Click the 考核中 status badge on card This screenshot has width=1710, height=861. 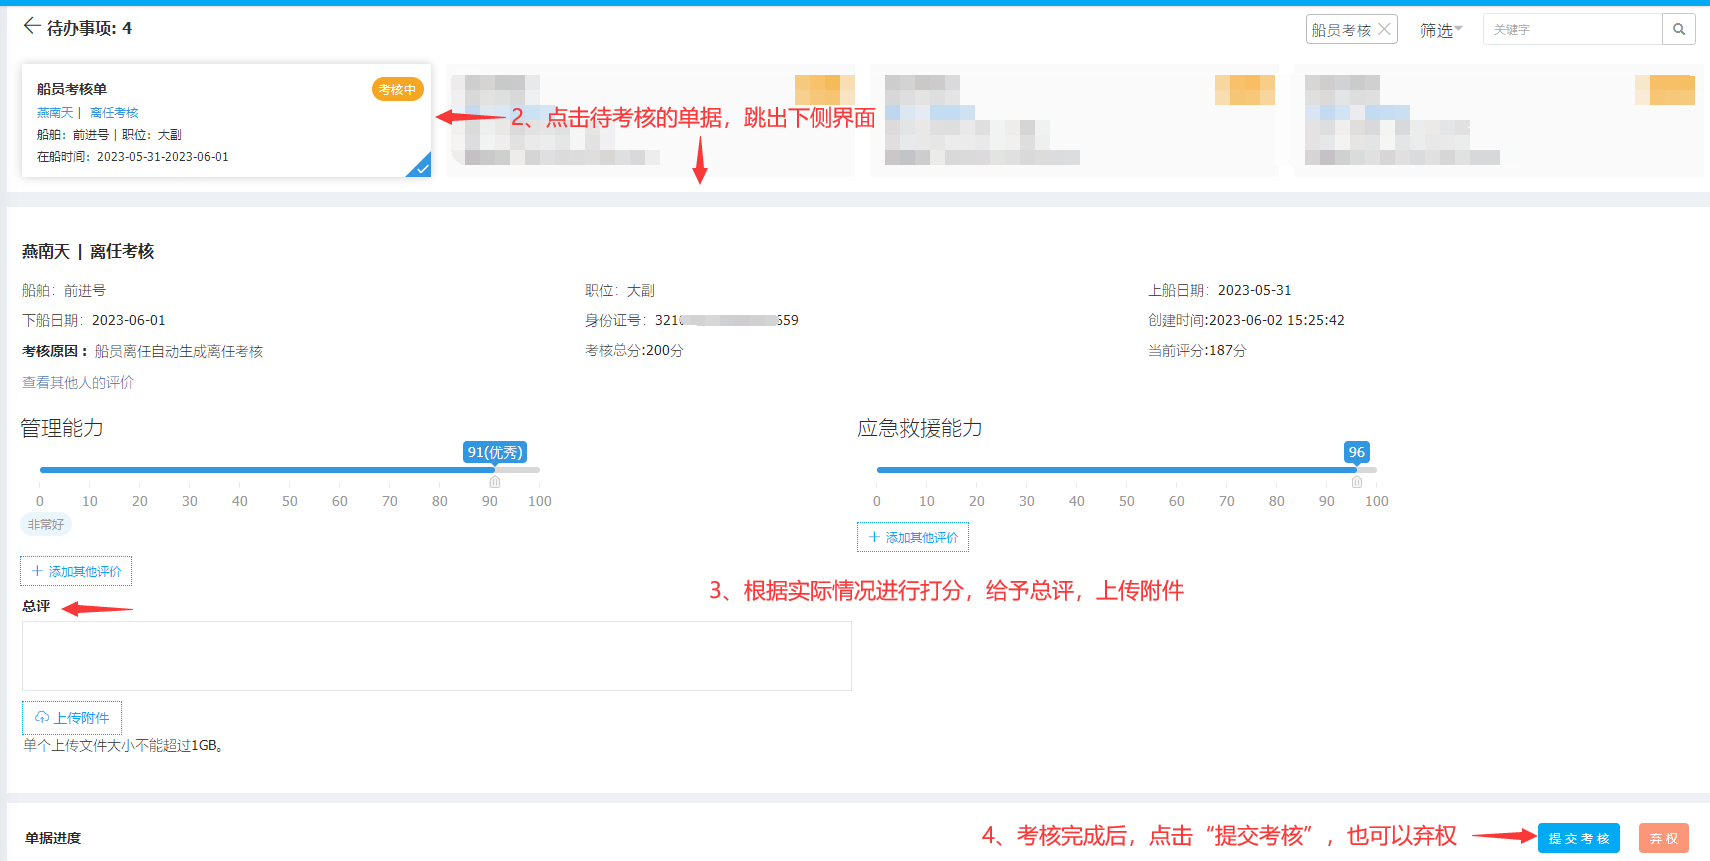397,89
